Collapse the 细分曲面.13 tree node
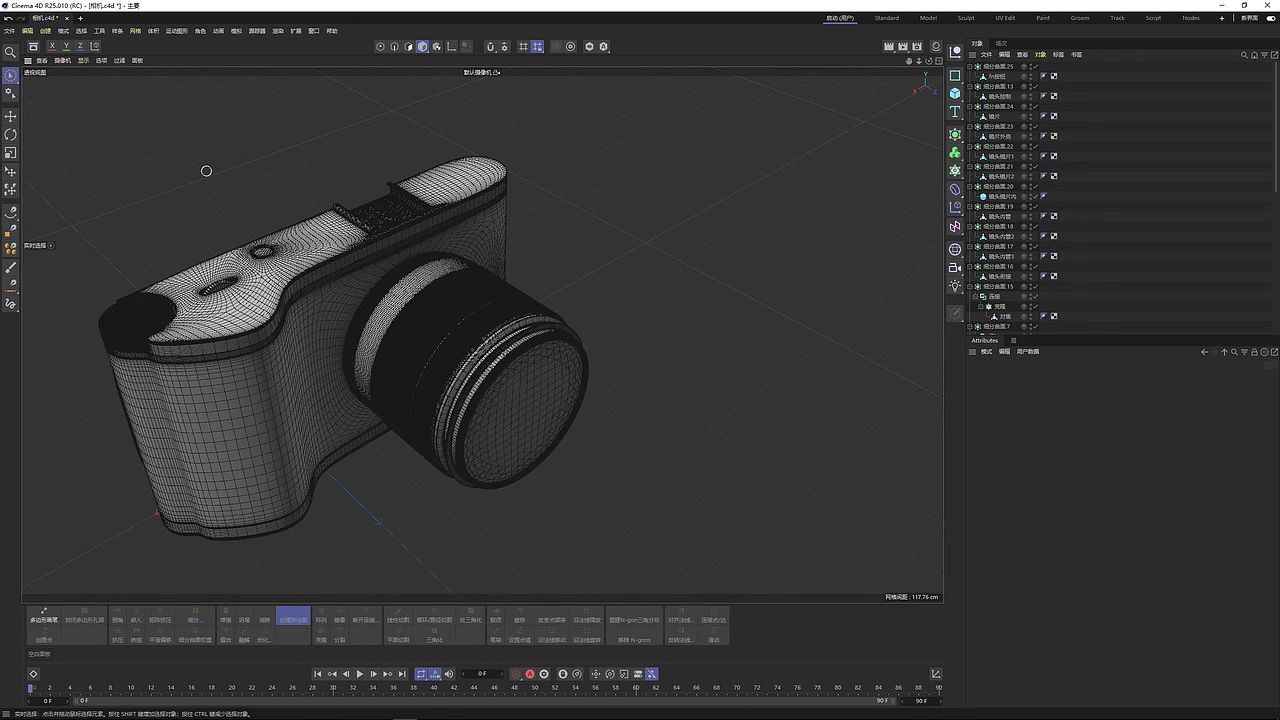Image resolution: width=1280 pixels, height=720 pixels. [x=970, y=86]
